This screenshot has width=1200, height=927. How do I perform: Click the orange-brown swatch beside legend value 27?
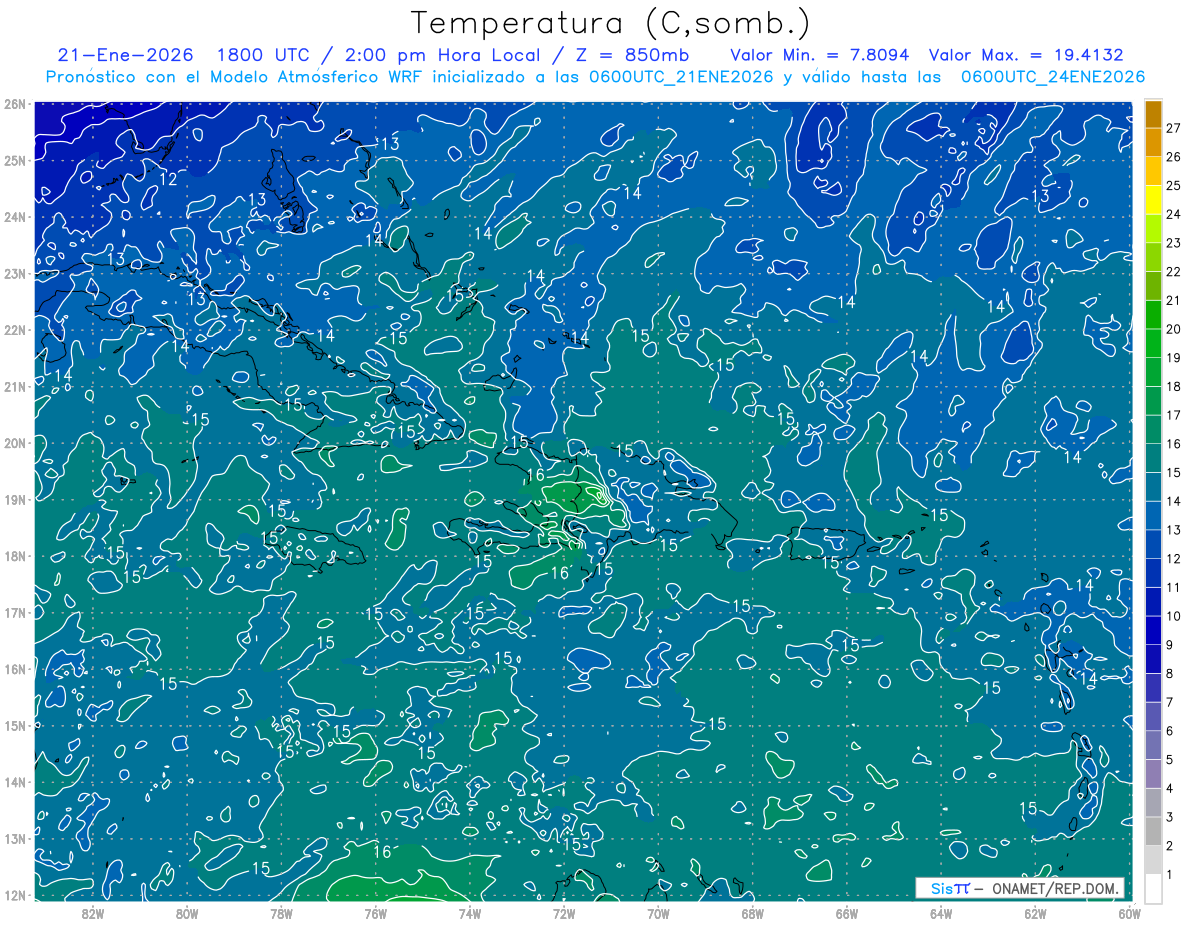(x=1153, y=114)
